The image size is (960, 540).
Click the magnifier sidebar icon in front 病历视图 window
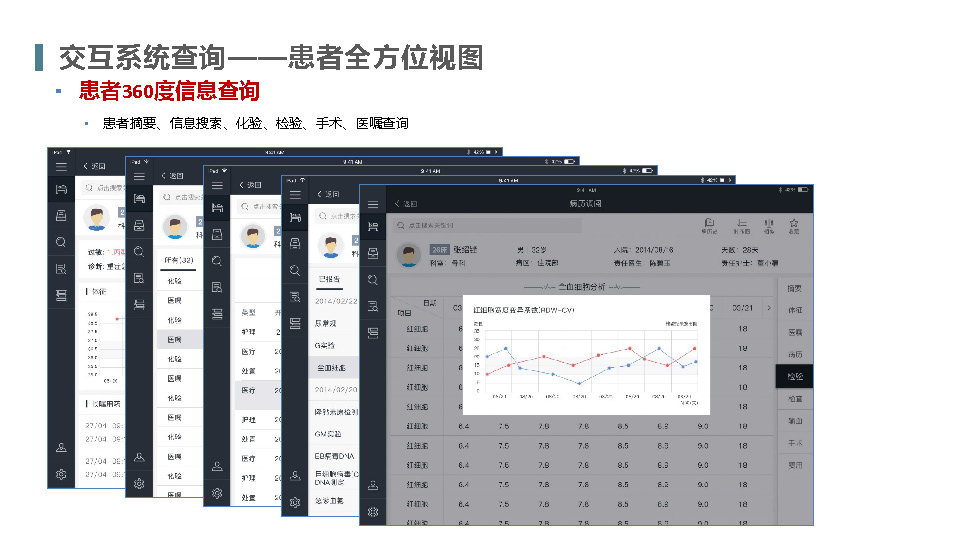tap(373, 280)
